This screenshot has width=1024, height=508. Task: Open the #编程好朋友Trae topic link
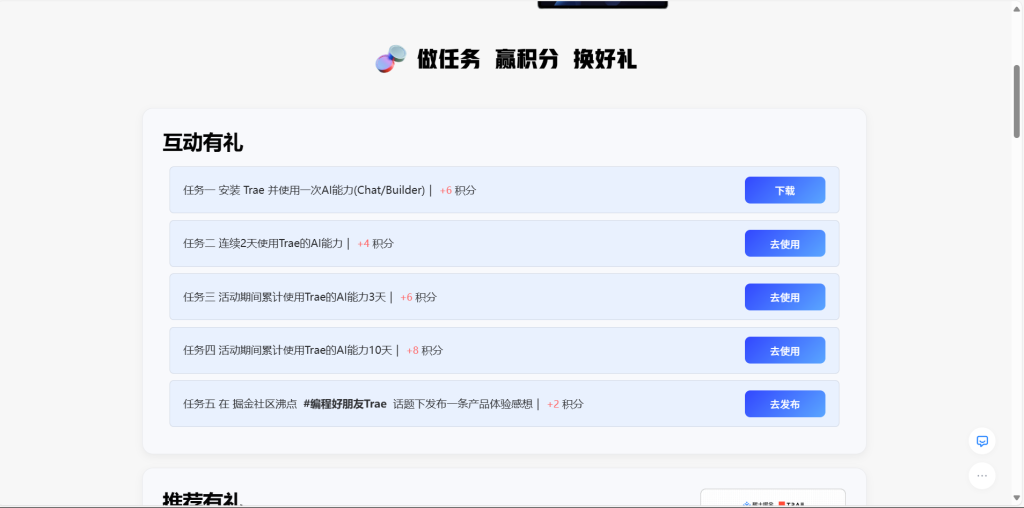coord(345,404)
